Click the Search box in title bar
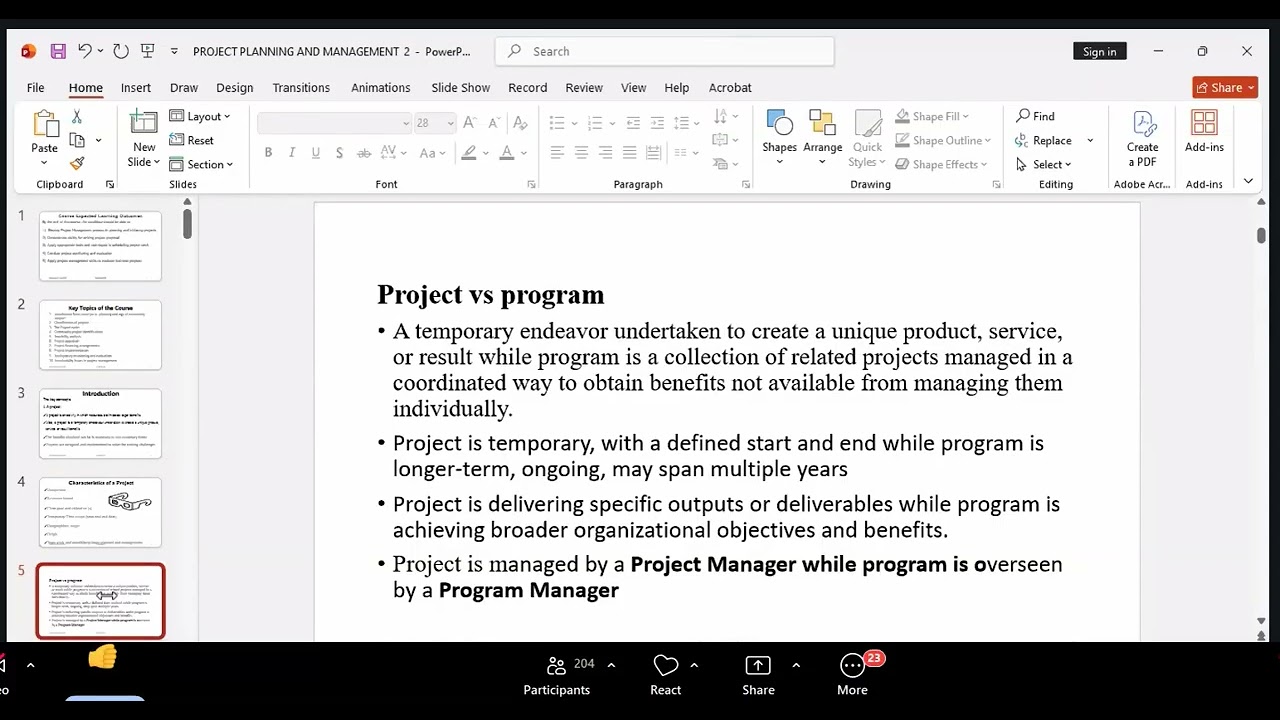 click(665, 51)
